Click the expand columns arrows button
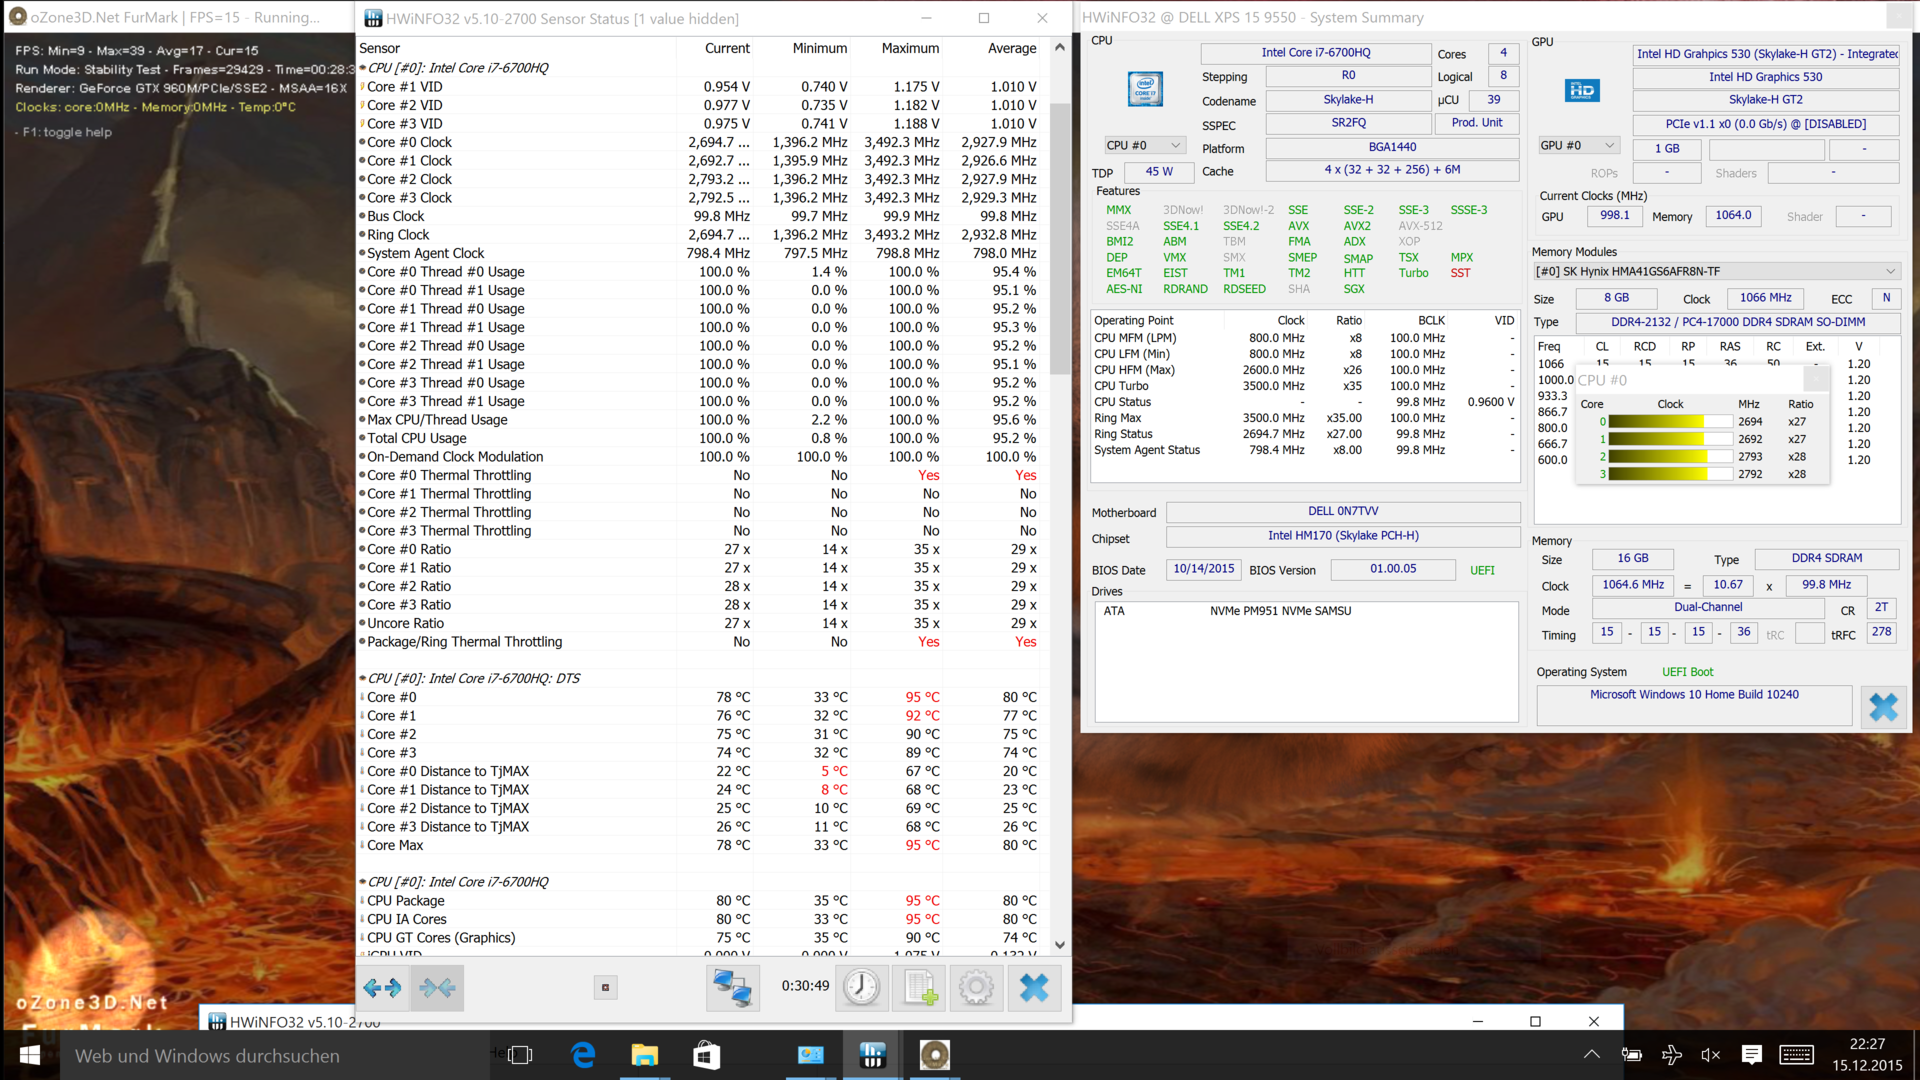 click(x=383, y=988)
